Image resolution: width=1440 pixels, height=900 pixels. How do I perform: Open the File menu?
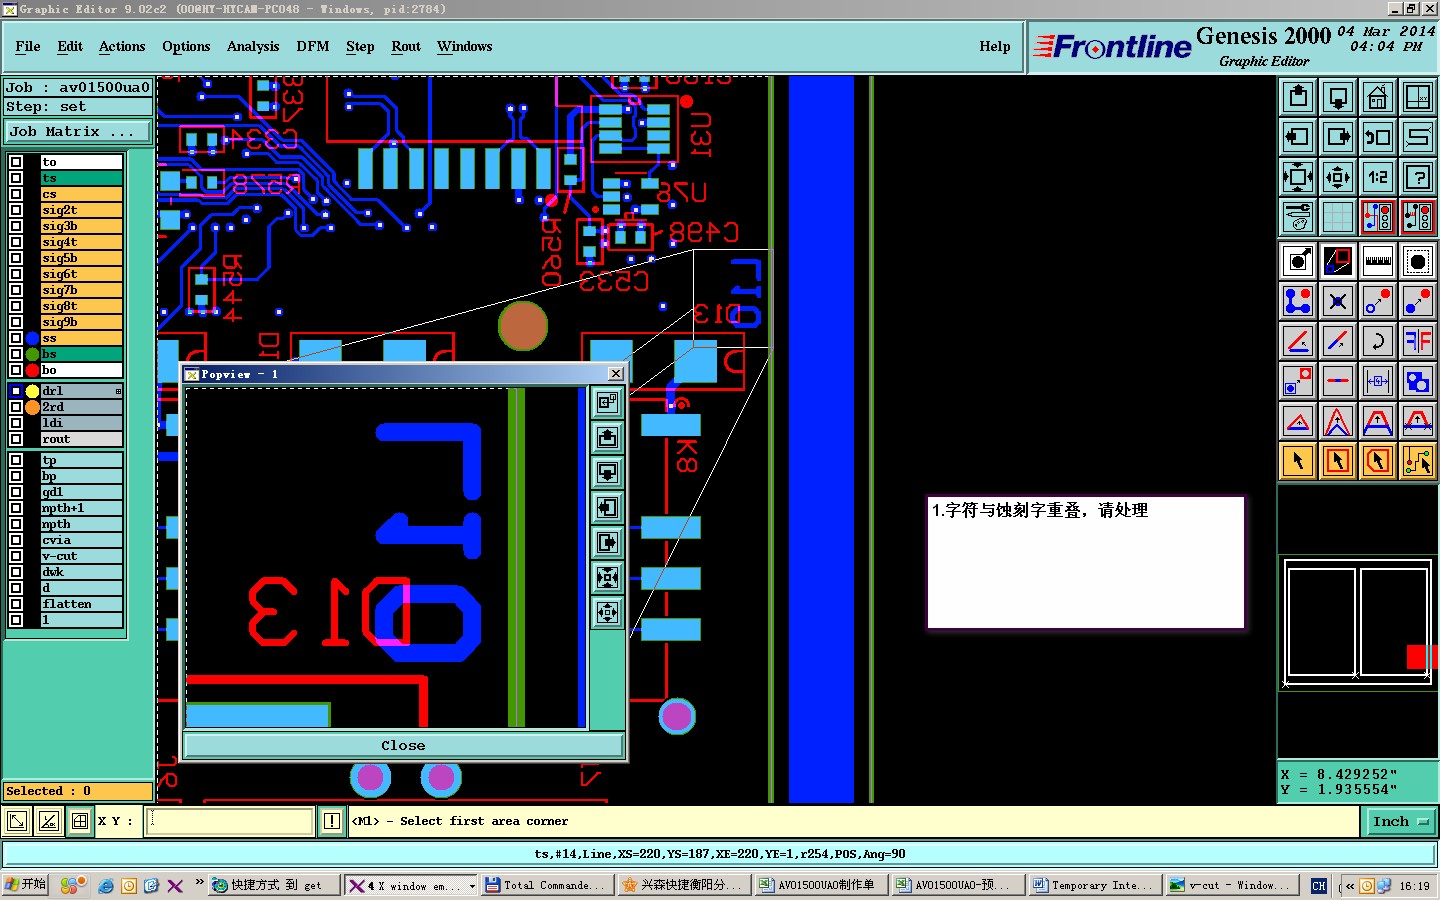point(28,46)
